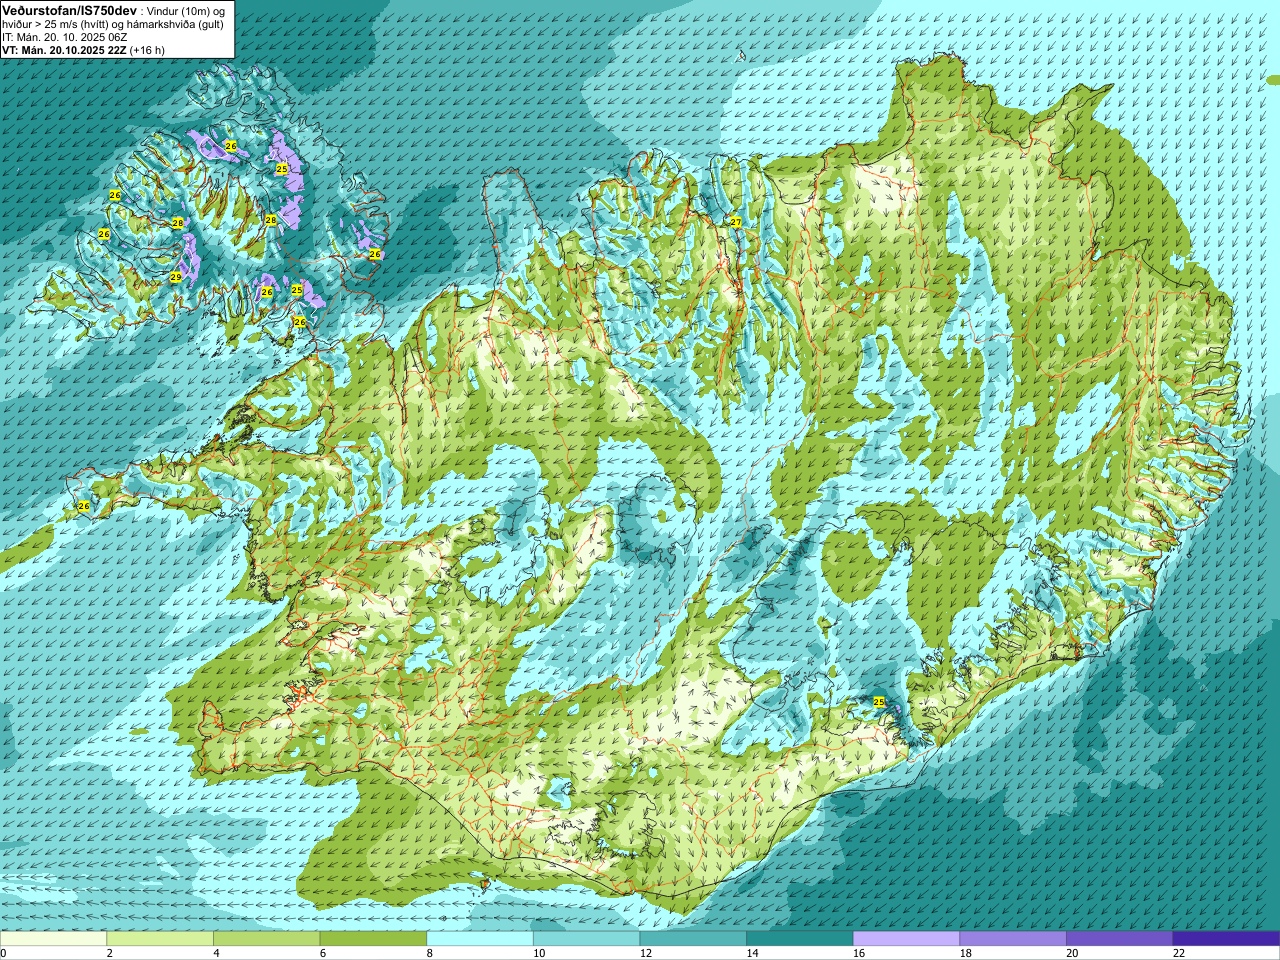Click the yellow 27 gust marker
This screenshot has height=960, width=1280.
click(736, 222)
